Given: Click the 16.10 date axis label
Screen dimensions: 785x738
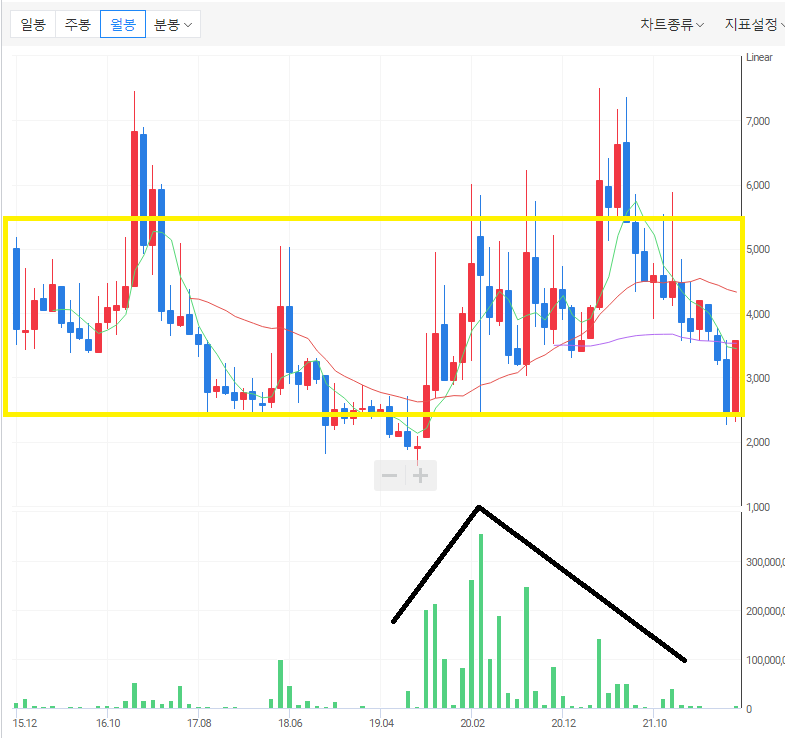Looking at the screenshot, I should click(108, 723).
